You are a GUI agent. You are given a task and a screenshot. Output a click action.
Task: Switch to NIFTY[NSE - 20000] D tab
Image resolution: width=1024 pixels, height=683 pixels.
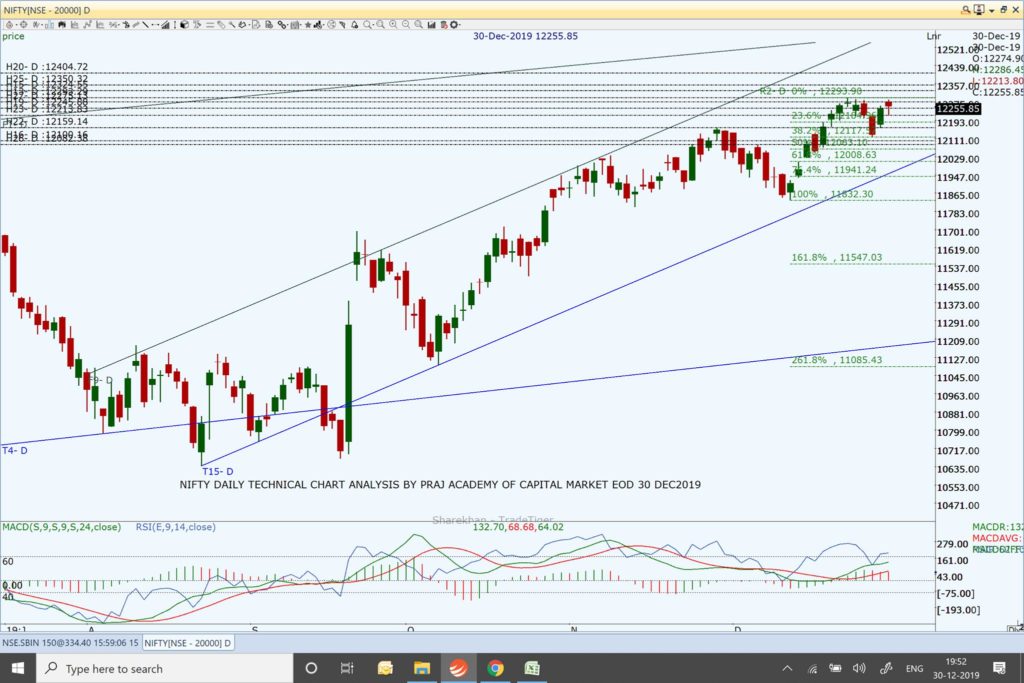click(x=187, y=643)
